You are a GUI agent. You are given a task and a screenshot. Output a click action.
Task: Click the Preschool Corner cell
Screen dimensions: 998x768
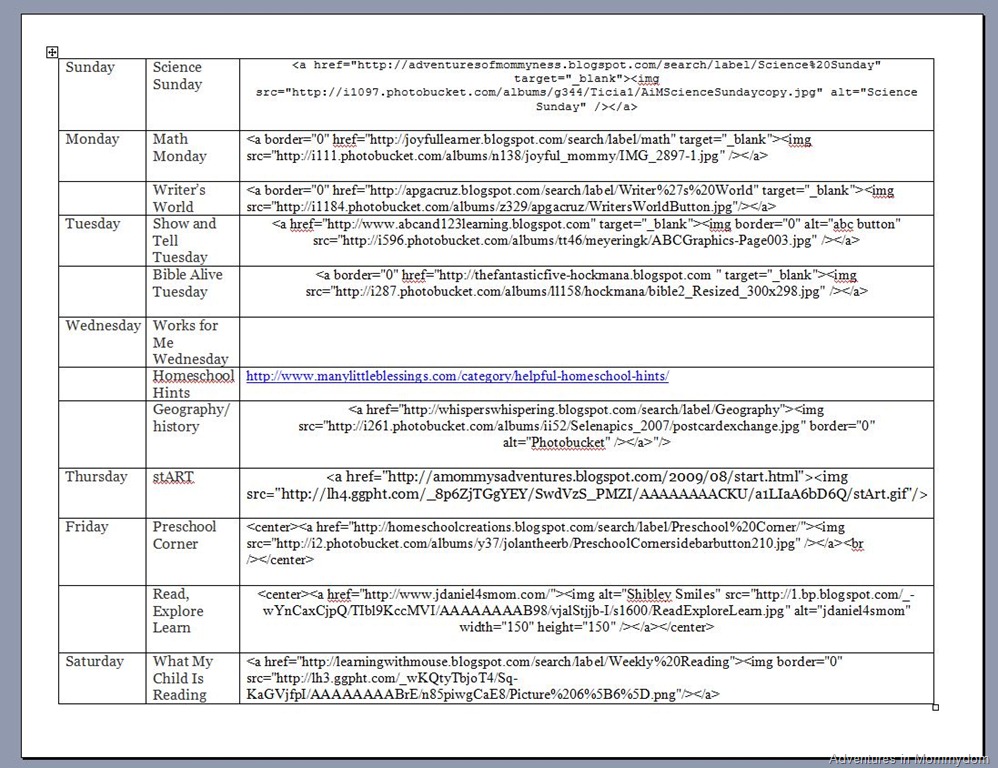193,552
